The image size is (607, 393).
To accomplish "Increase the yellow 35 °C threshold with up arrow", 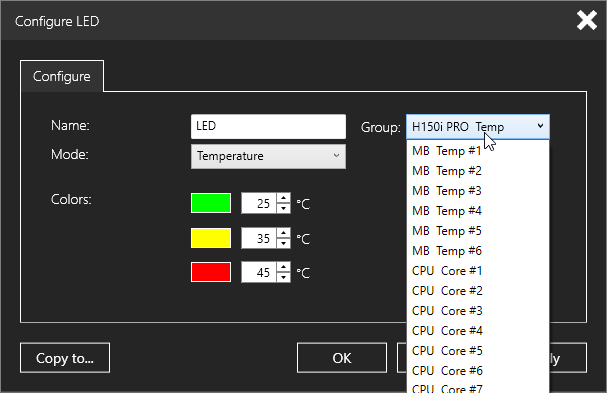I will (x=284, y=233).
